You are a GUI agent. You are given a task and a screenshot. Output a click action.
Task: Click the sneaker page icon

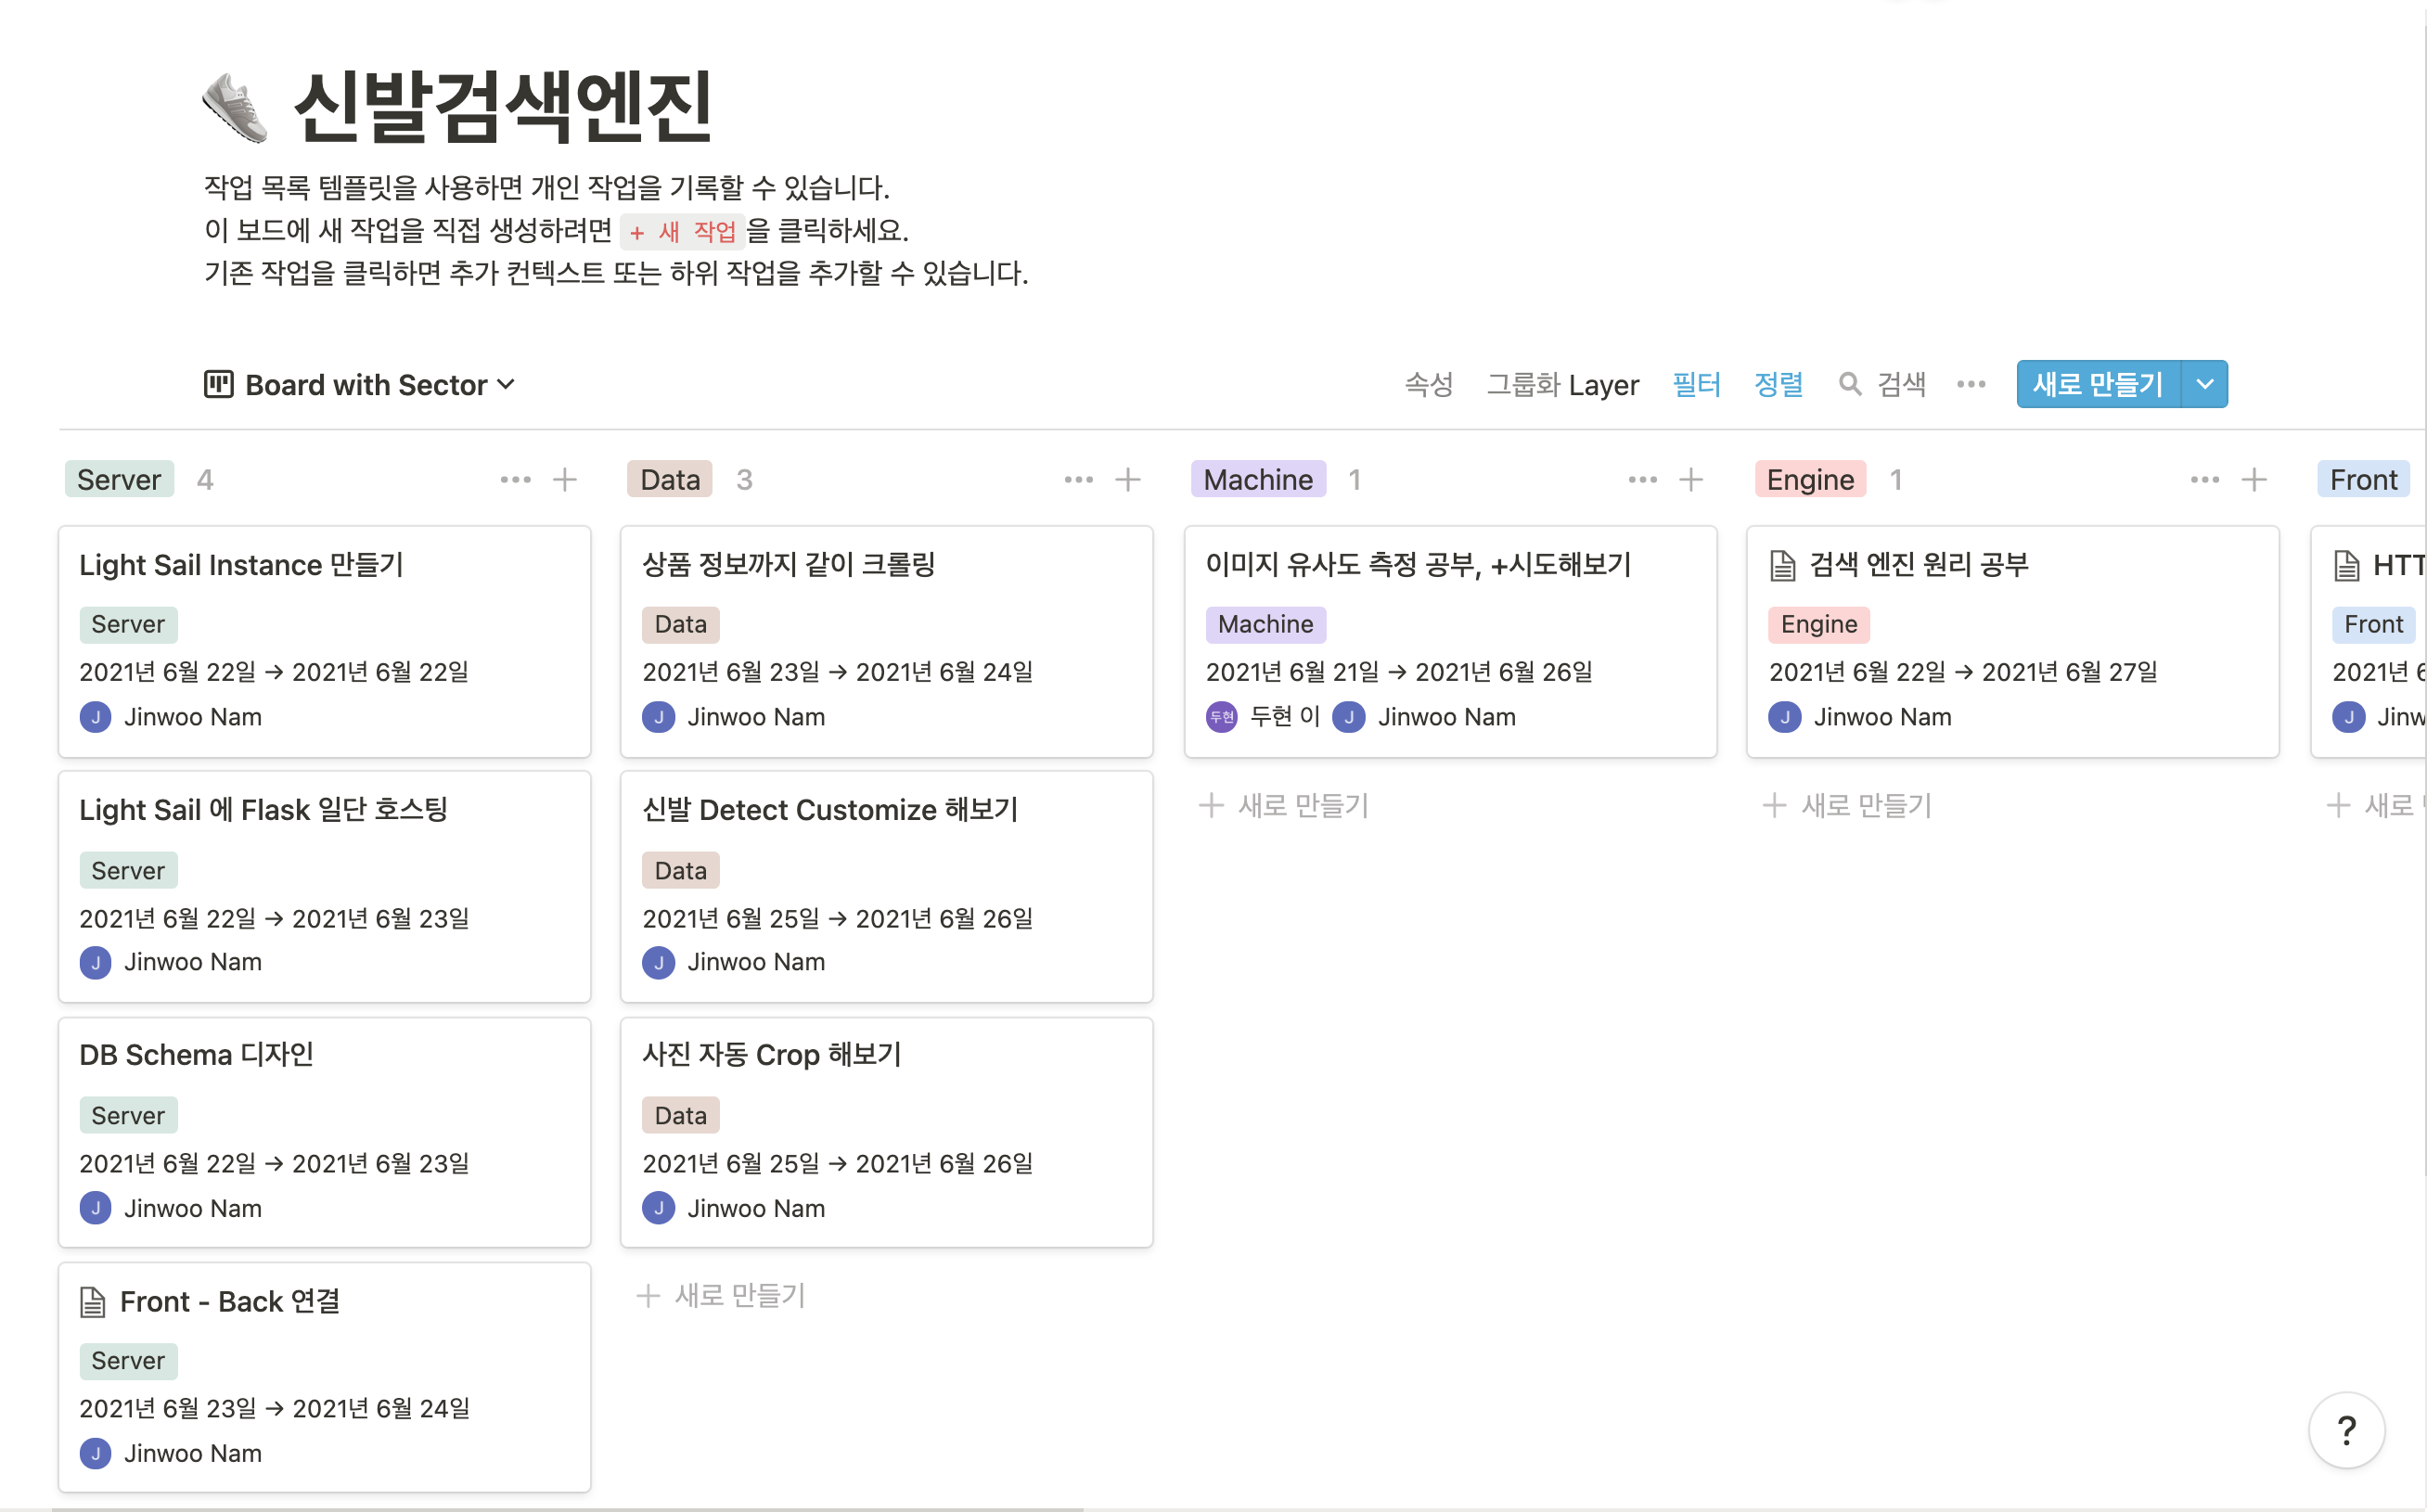(236, 107)
